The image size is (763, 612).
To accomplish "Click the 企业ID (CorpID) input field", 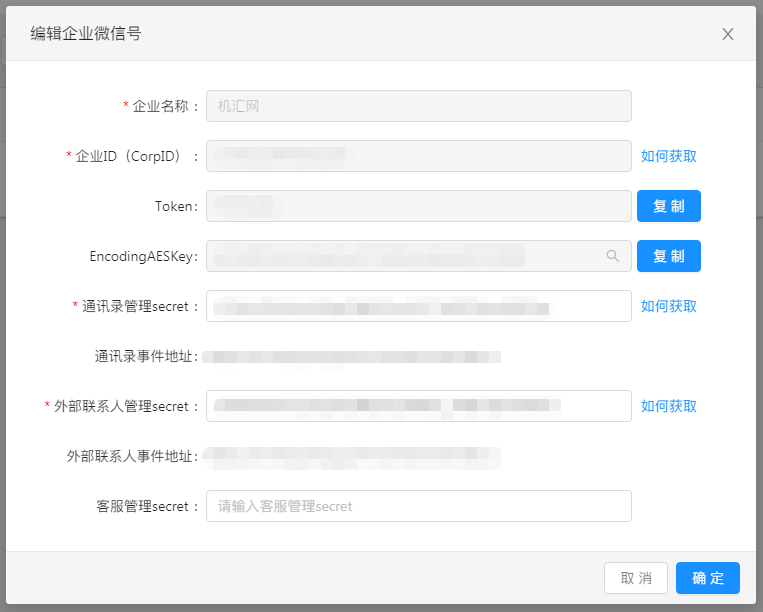I will coord(418,156).
